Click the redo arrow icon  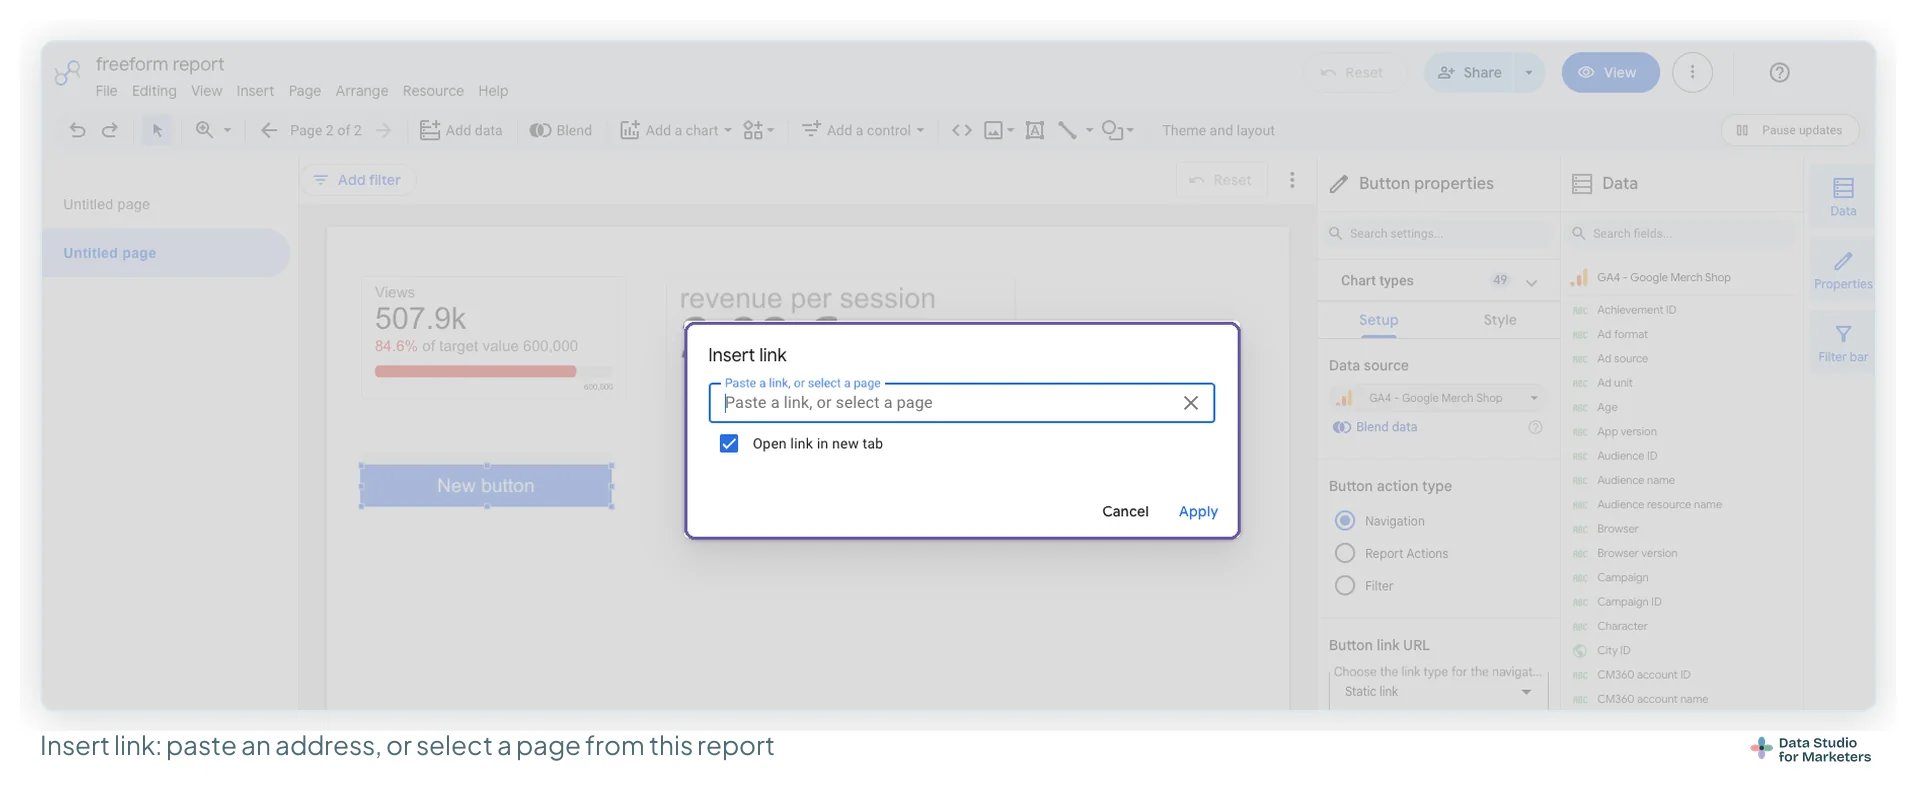pos(110,130)
